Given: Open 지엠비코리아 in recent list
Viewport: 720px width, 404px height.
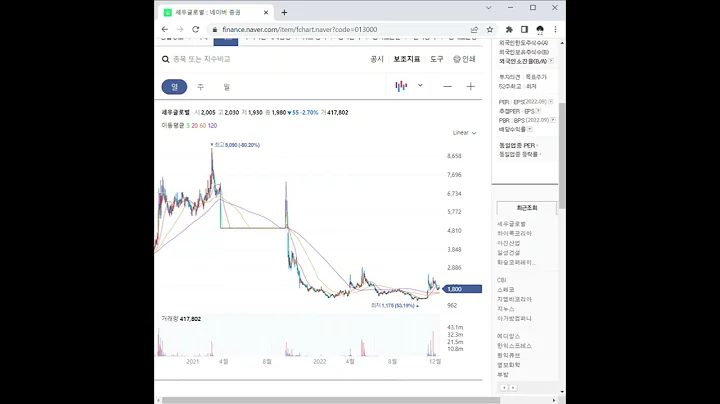Looking at the screenshot, I should tap(514, 299).
